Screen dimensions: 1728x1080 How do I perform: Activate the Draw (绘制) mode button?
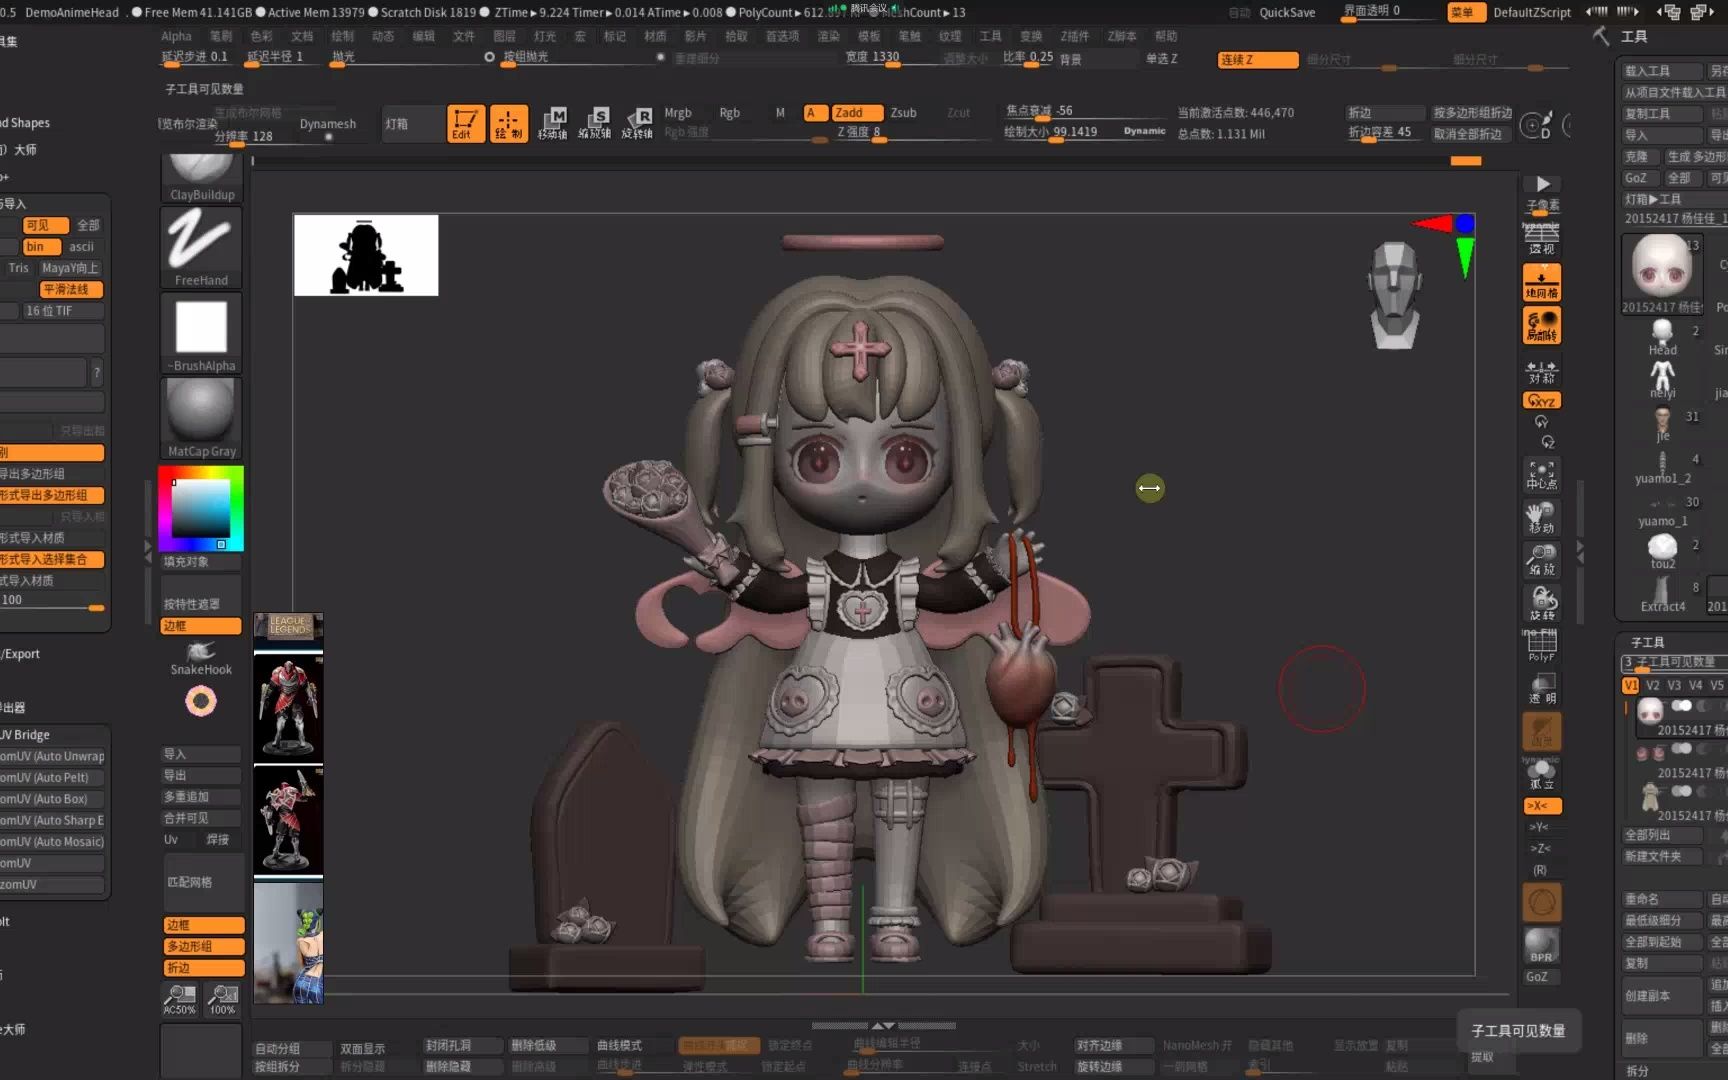coord(509,124)
